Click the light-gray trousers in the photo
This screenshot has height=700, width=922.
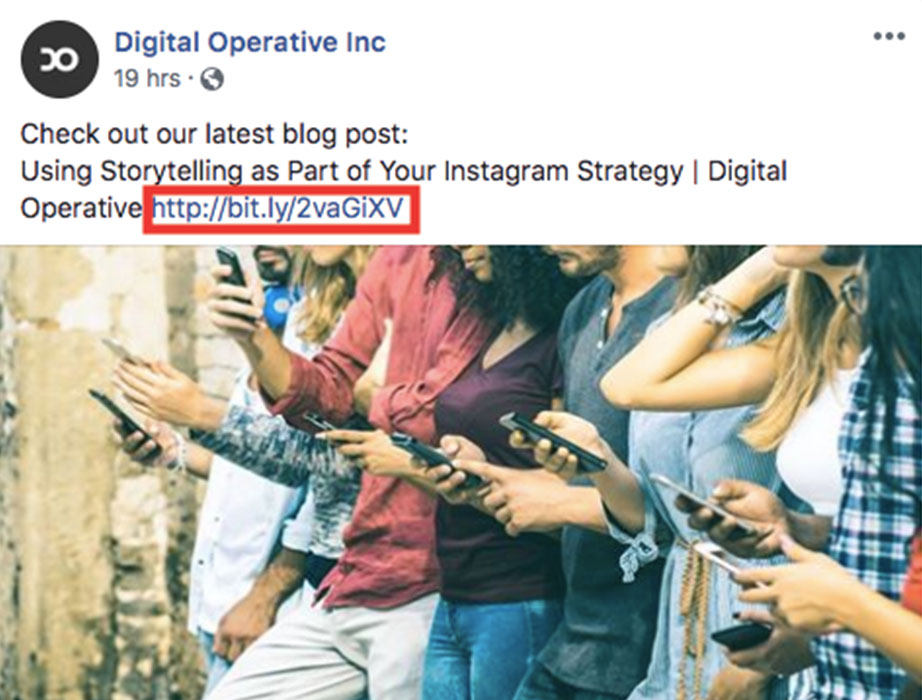tap(323, 653)
